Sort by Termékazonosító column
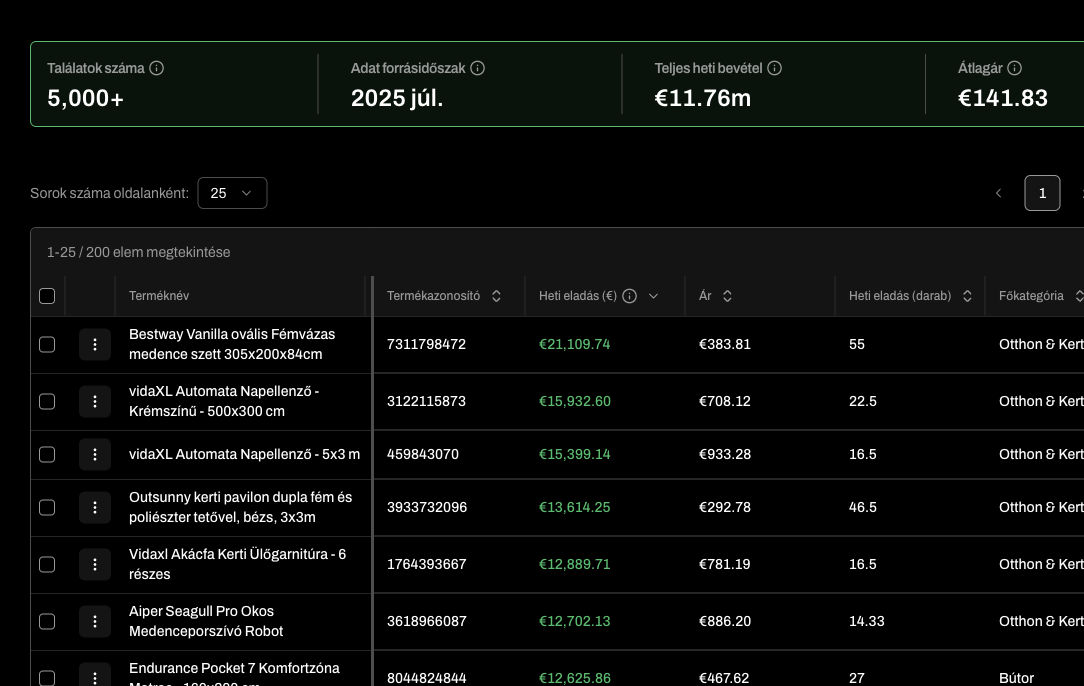The height and width of the screenshot is (686, 1084). click(496, 296)
